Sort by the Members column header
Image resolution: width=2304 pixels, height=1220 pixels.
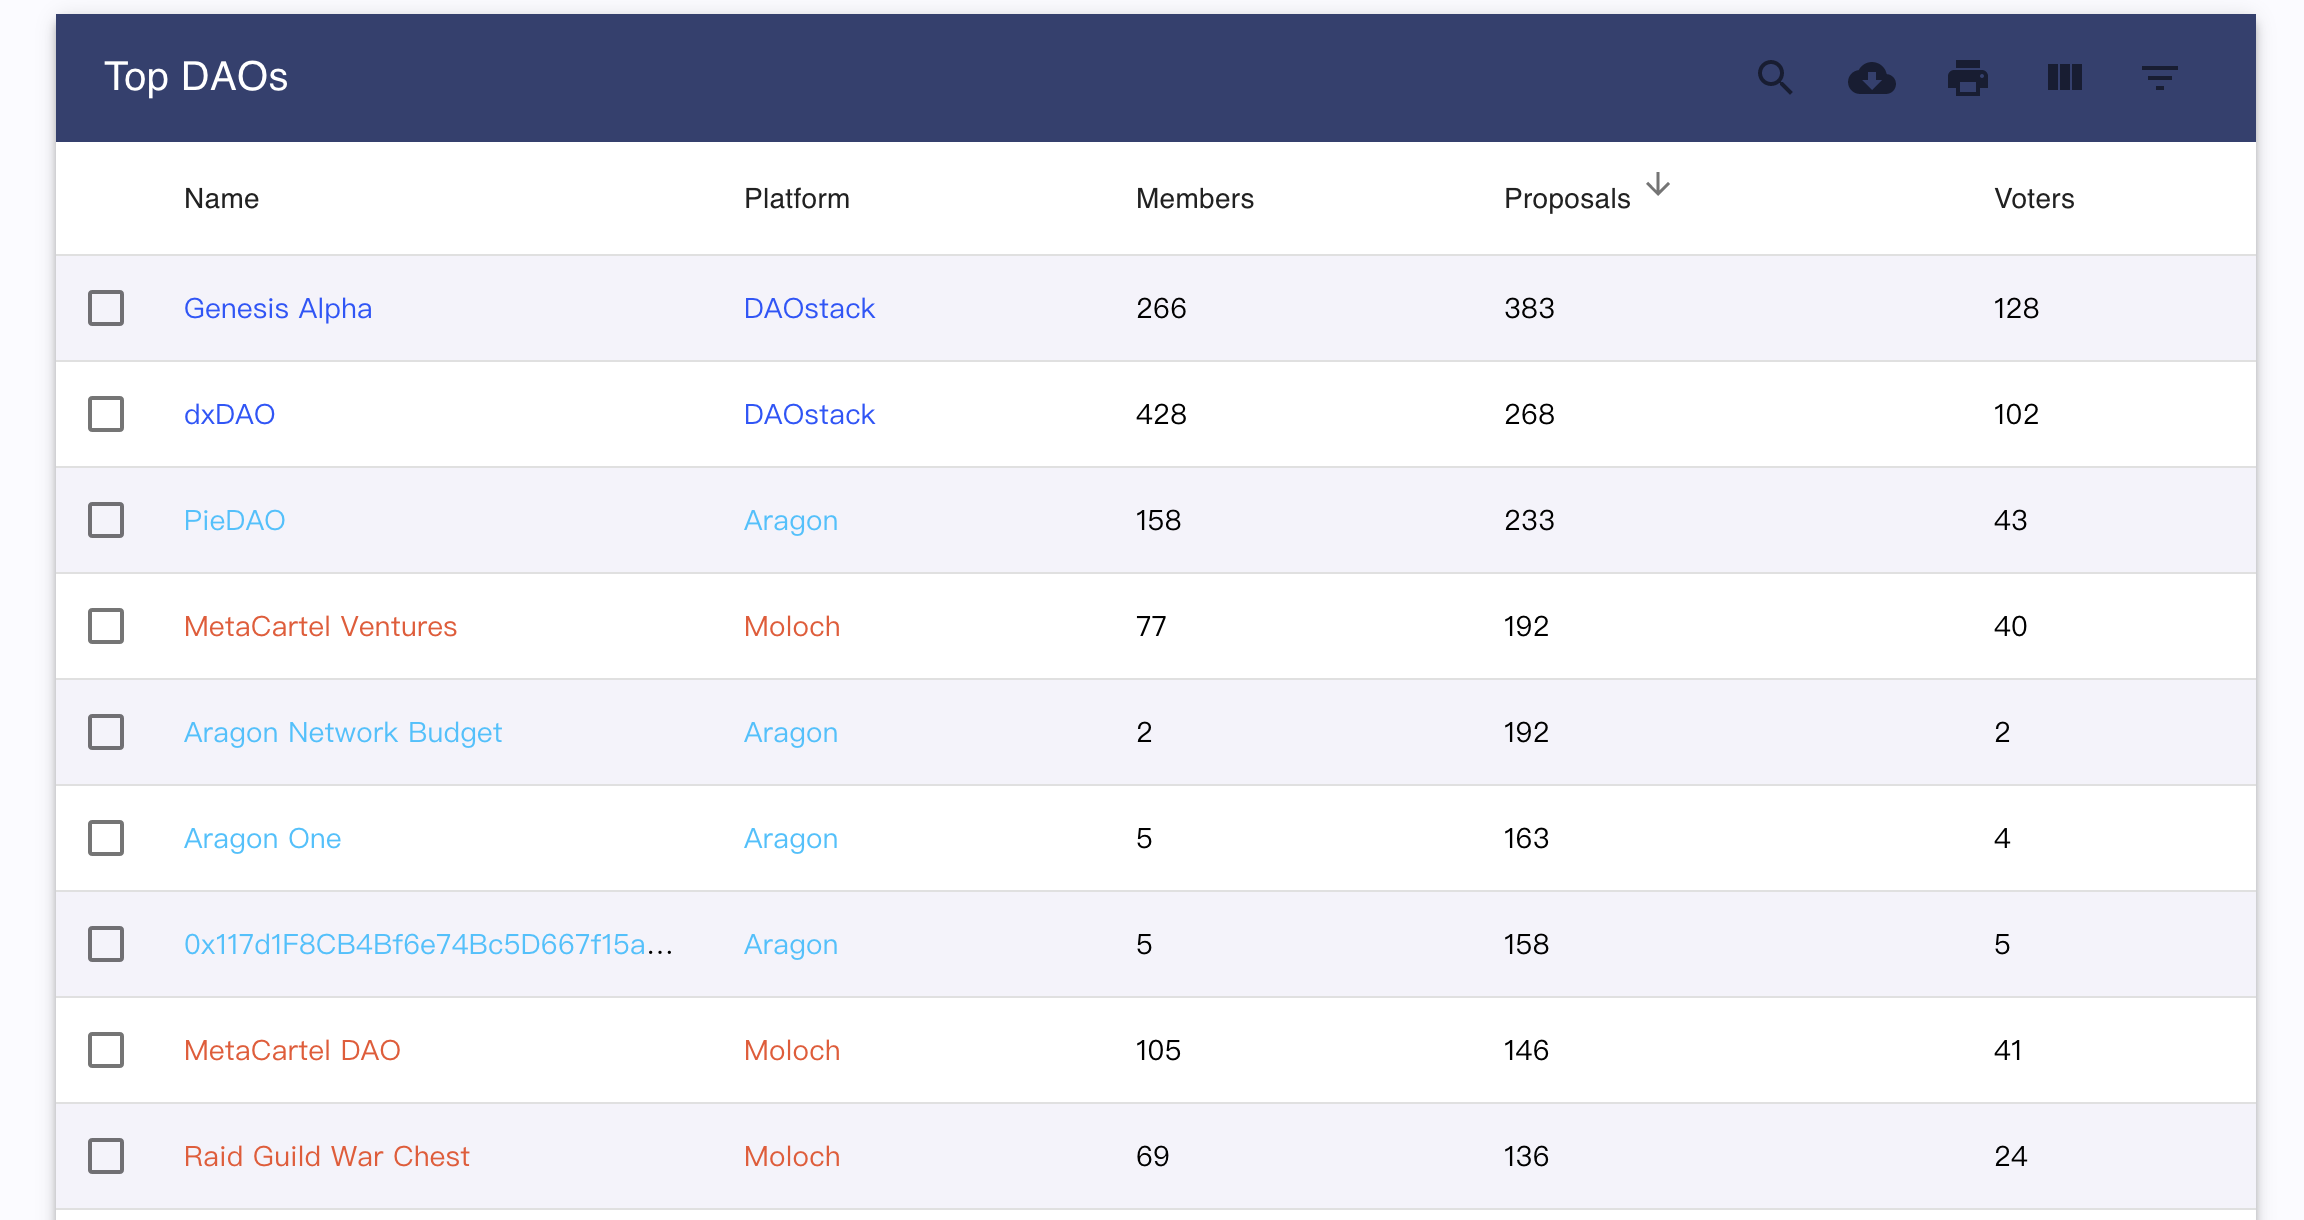coord(1194,198)
